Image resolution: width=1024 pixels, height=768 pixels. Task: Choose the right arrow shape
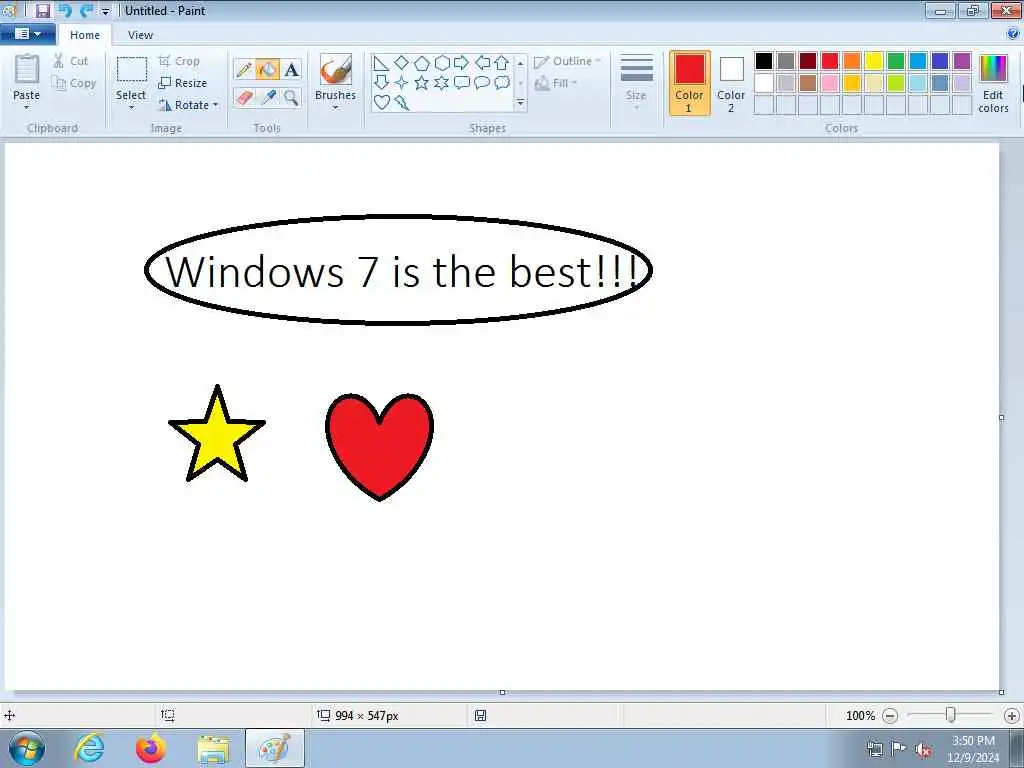[461, 63]
